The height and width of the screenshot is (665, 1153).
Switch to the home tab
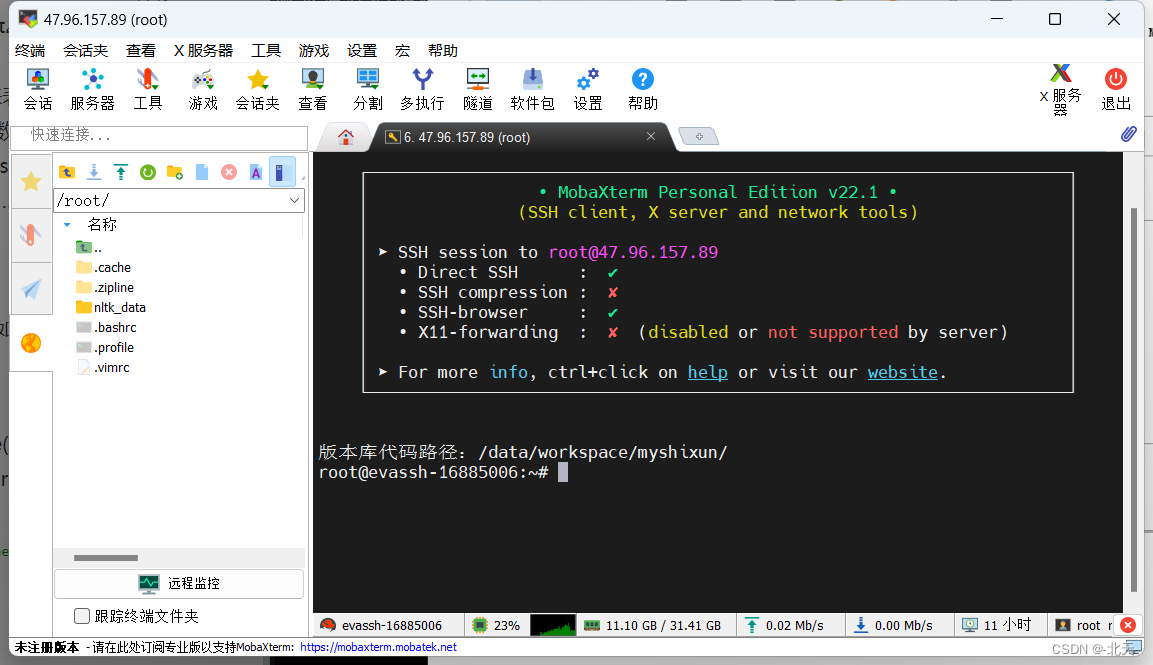coord(346,137)
